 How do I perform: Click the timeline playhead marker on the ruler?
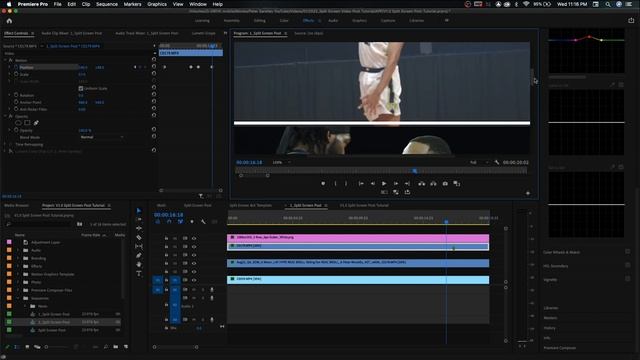tap(446, 222)
